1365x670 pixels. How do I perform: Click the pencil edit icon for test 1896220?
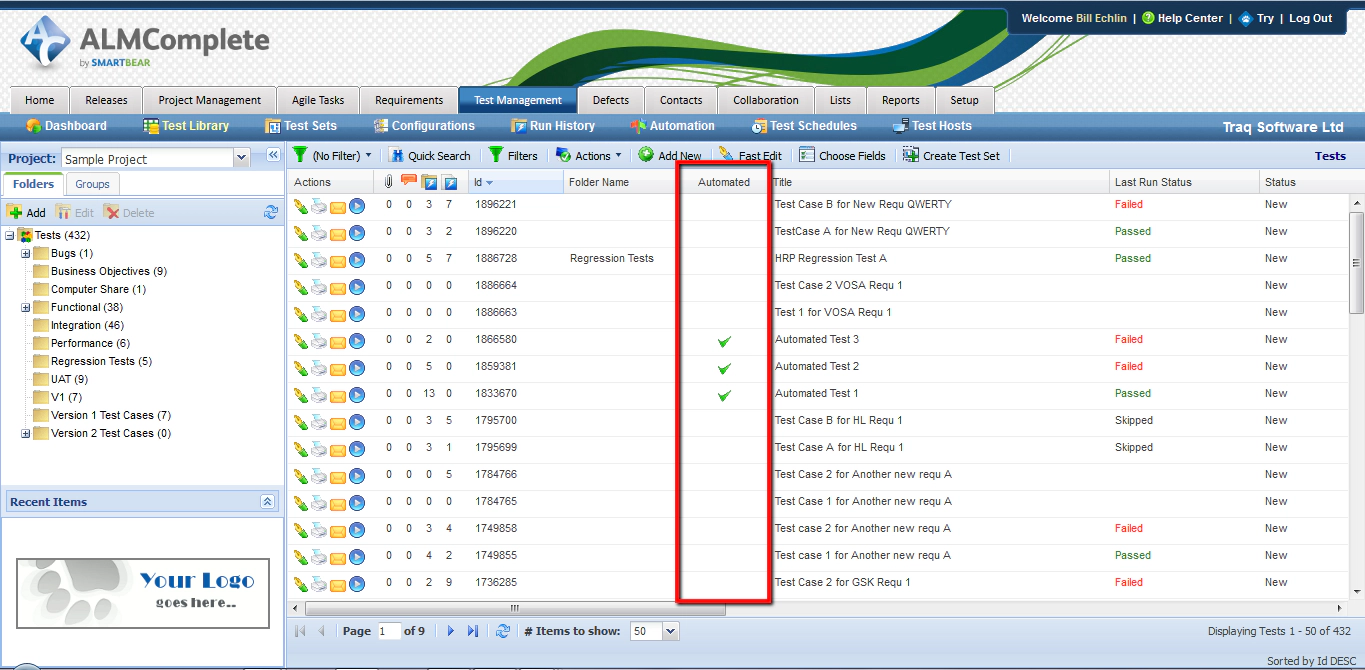300,232
